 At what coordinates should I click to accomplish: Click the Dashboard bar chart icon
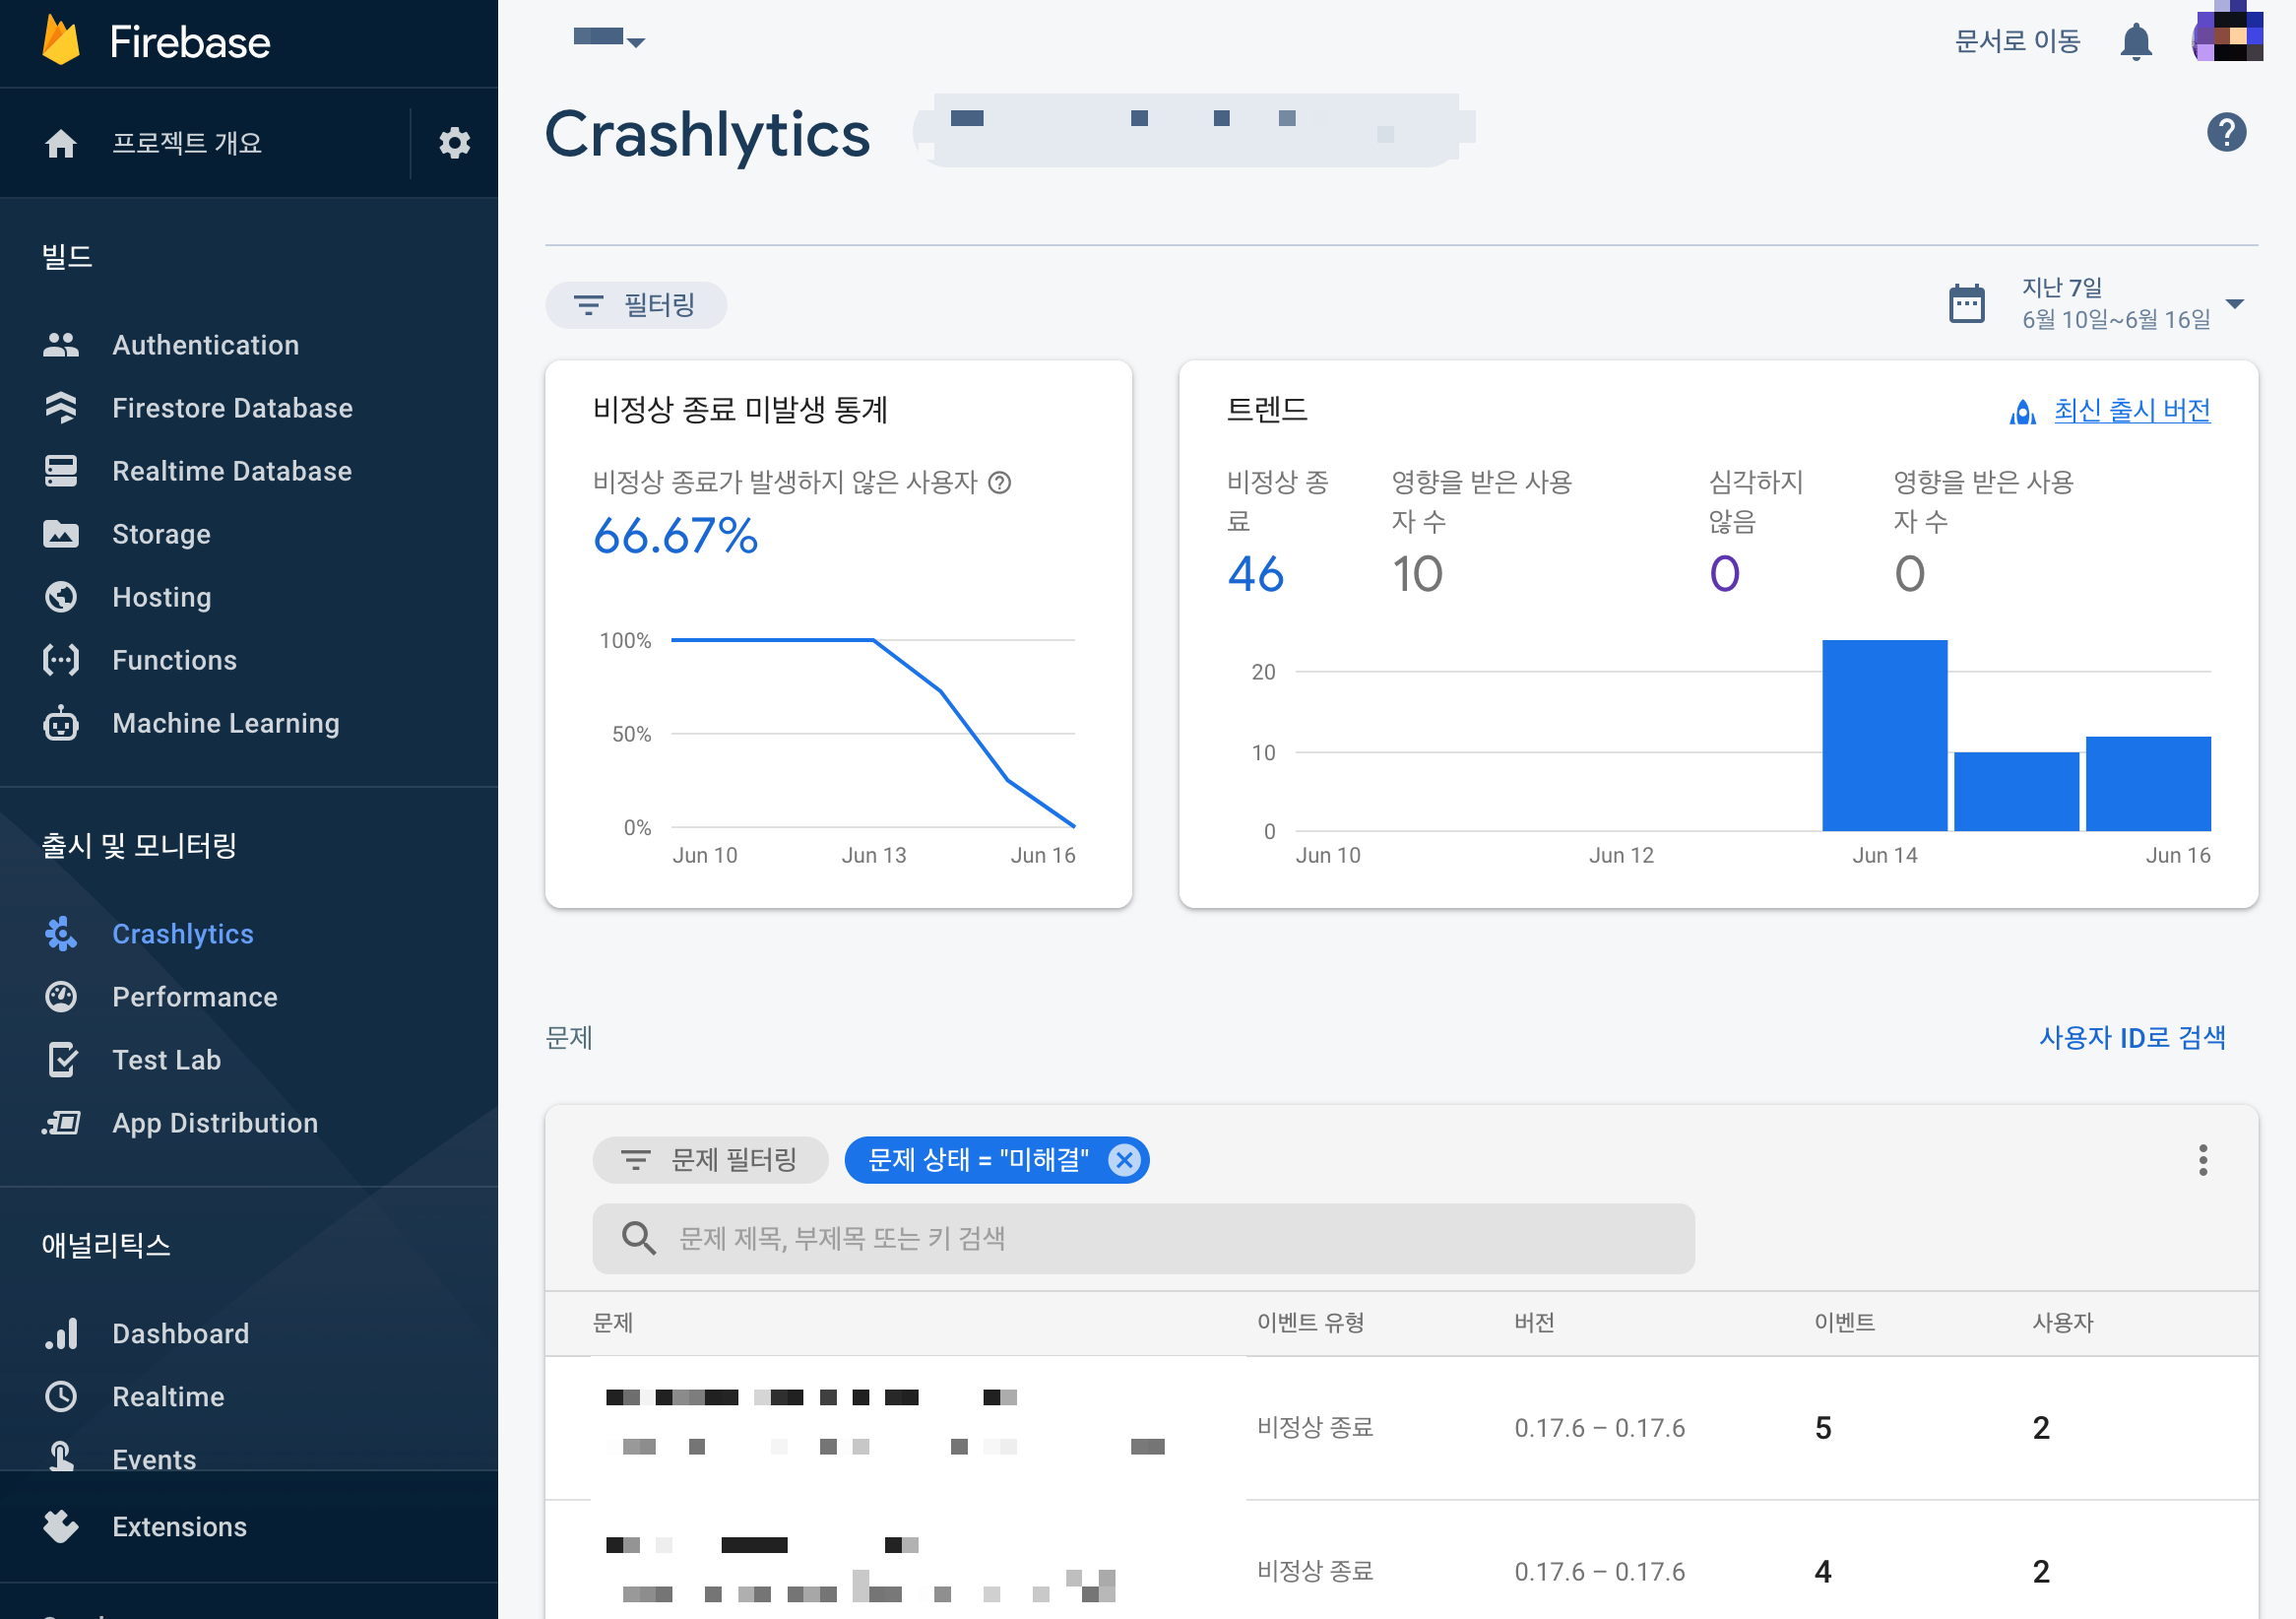61,1334
